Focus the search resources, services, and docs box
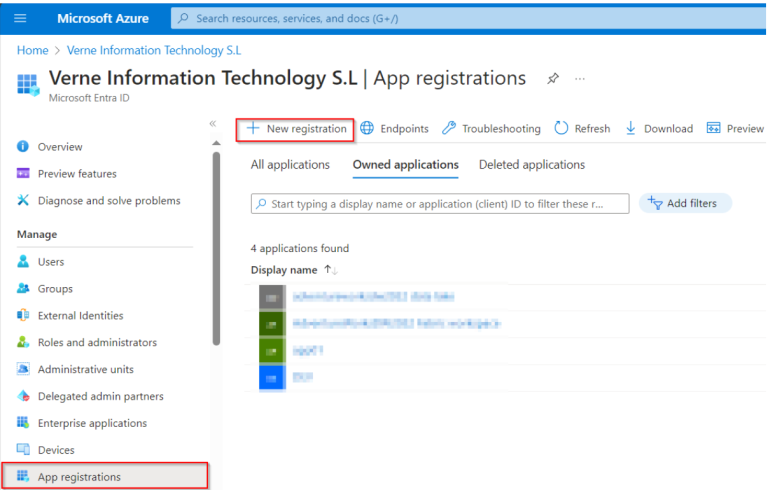This screenshot has width=768, height=490. click(468, 19)
